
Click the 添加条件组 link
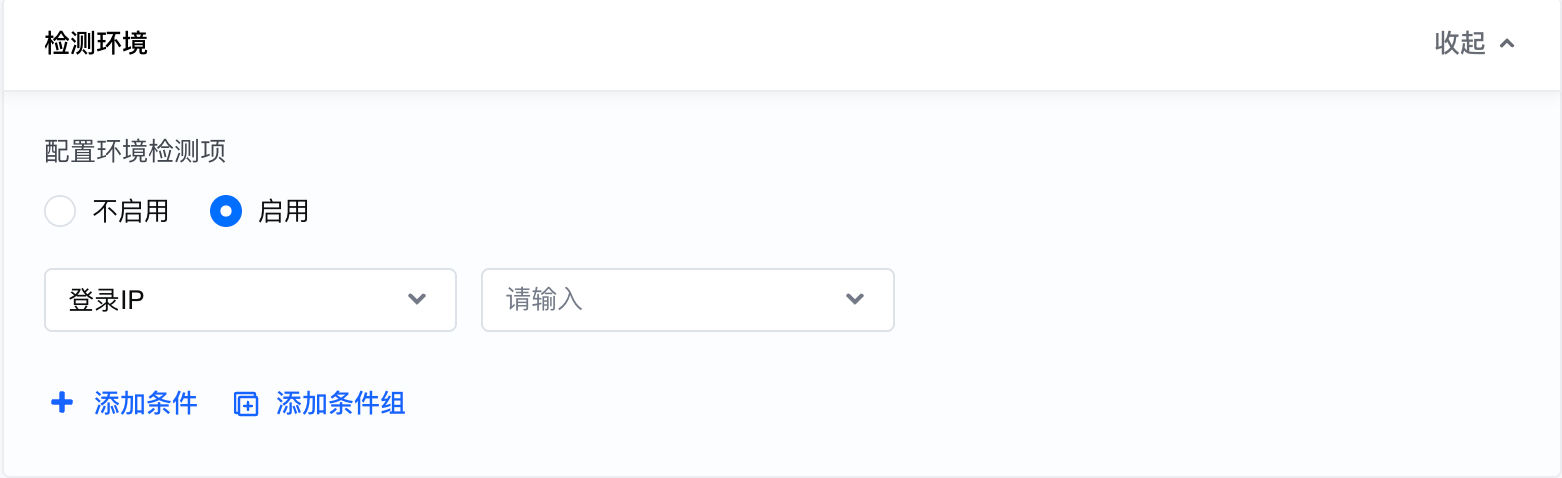click(x=340, y=403)
